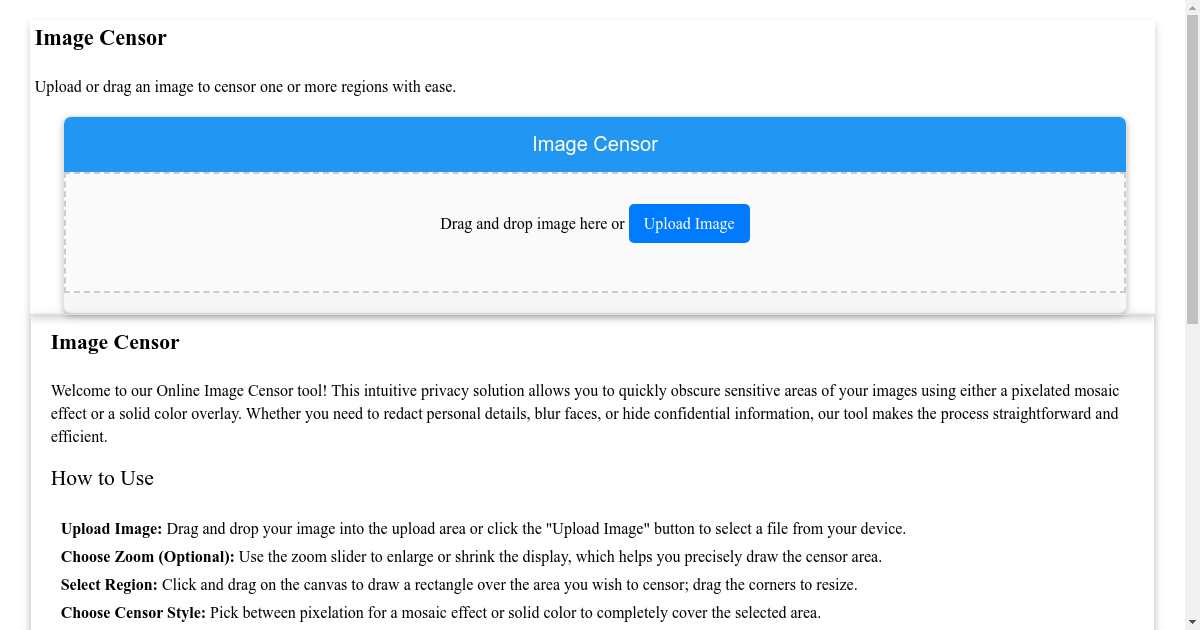Click the subtitle about censoring regions with ease
This screenshot has width=1200, height=630.
click(246, 87)
